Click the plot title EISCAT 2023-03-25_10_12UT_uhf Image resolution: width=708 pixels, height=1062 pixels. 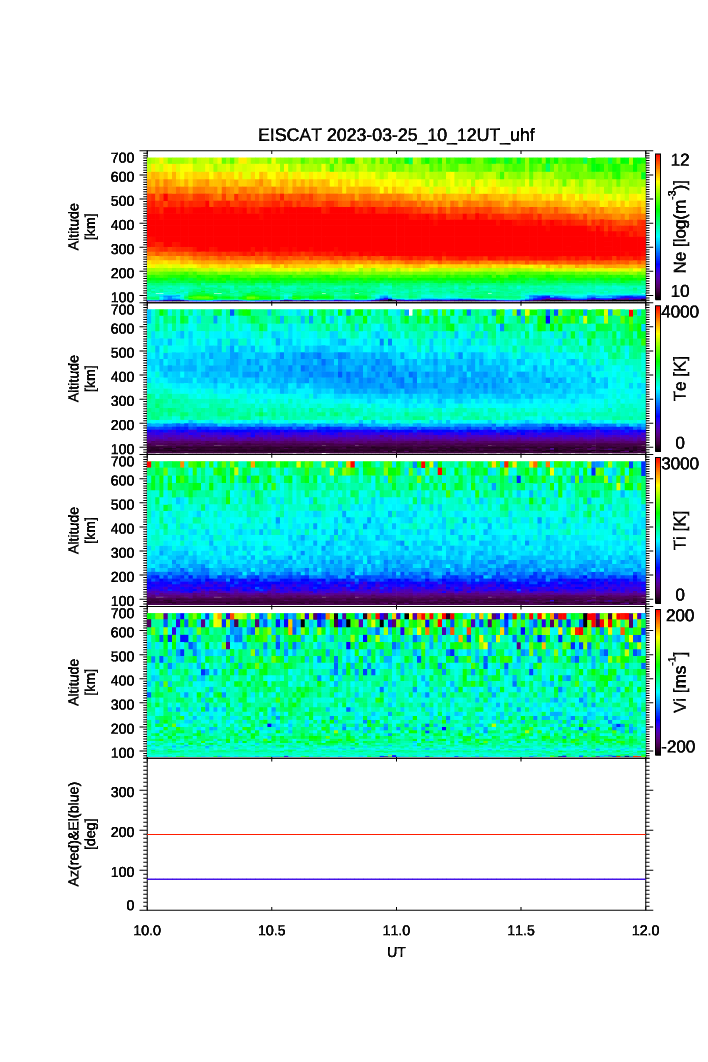click(x=397, y=135)
